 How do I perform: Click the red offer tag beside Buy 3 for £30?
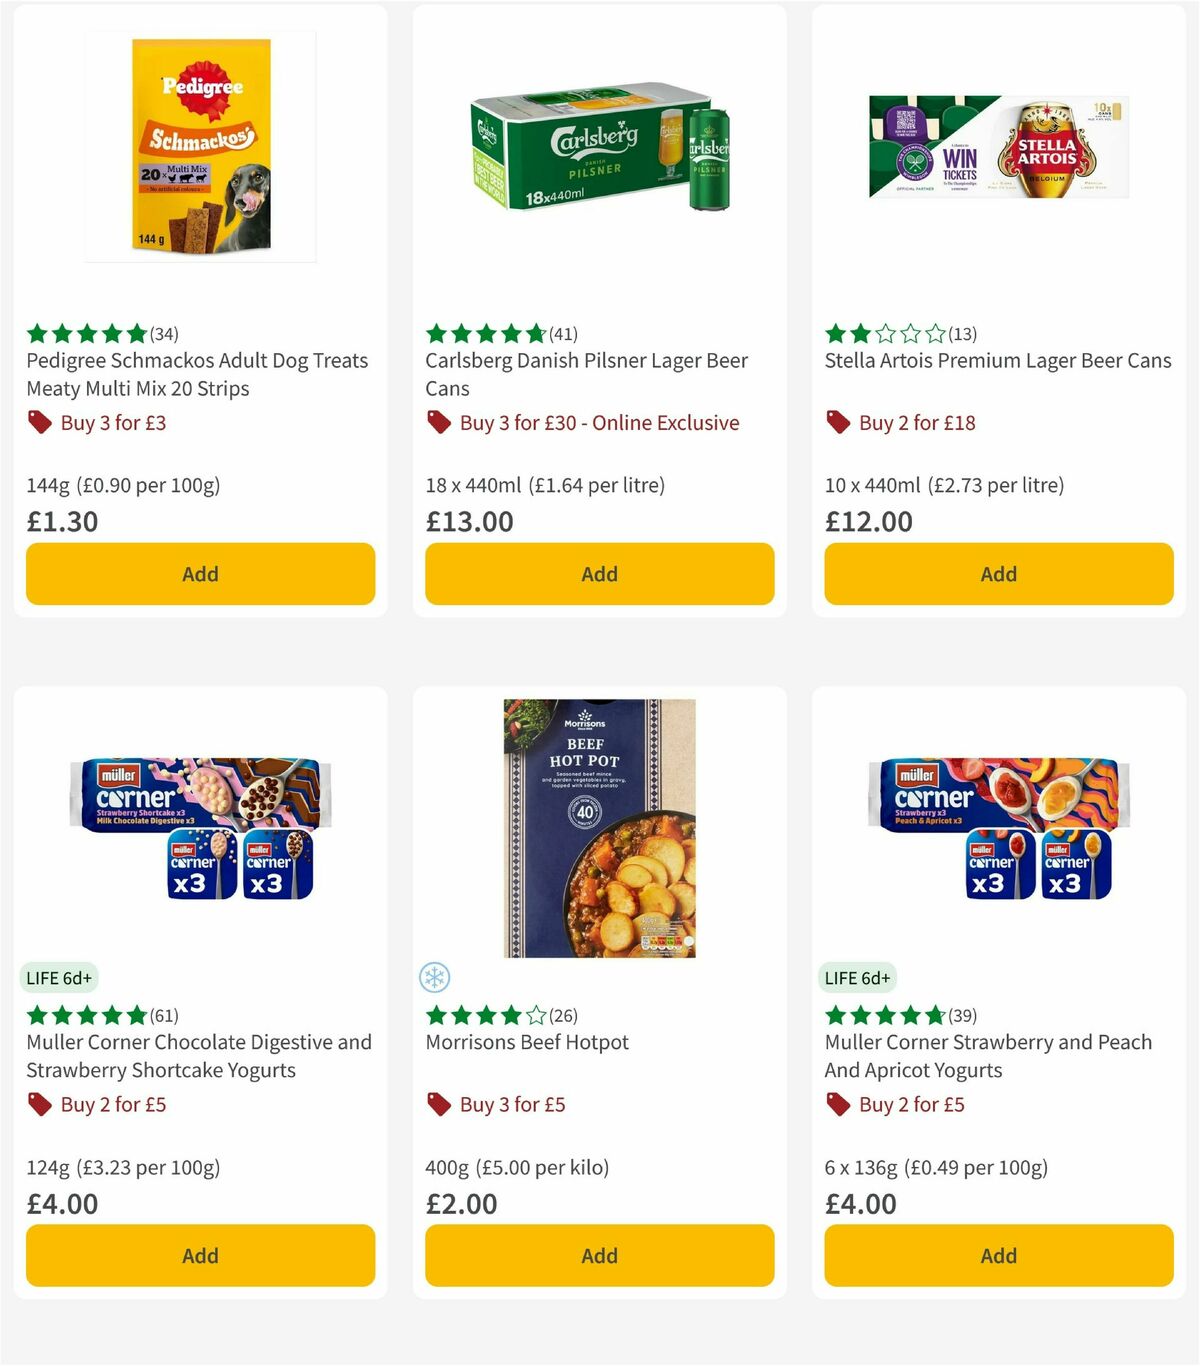438,422
